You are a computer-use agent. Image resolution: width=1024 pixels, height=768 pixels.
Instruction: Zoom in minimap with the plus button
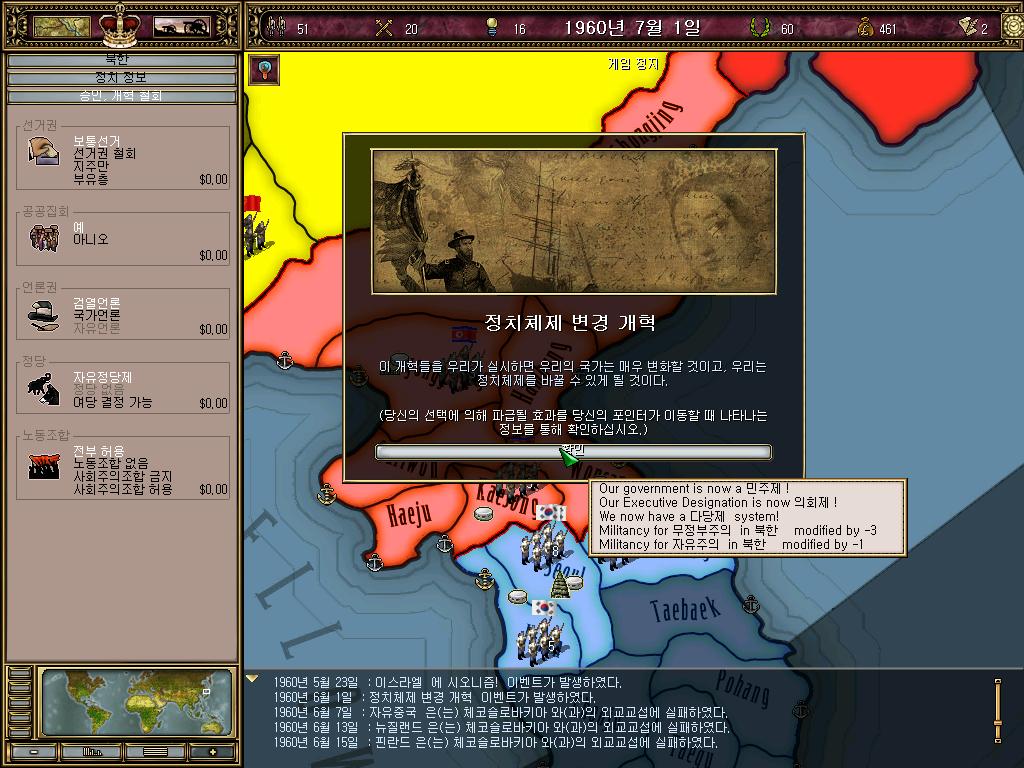[213, 752]
